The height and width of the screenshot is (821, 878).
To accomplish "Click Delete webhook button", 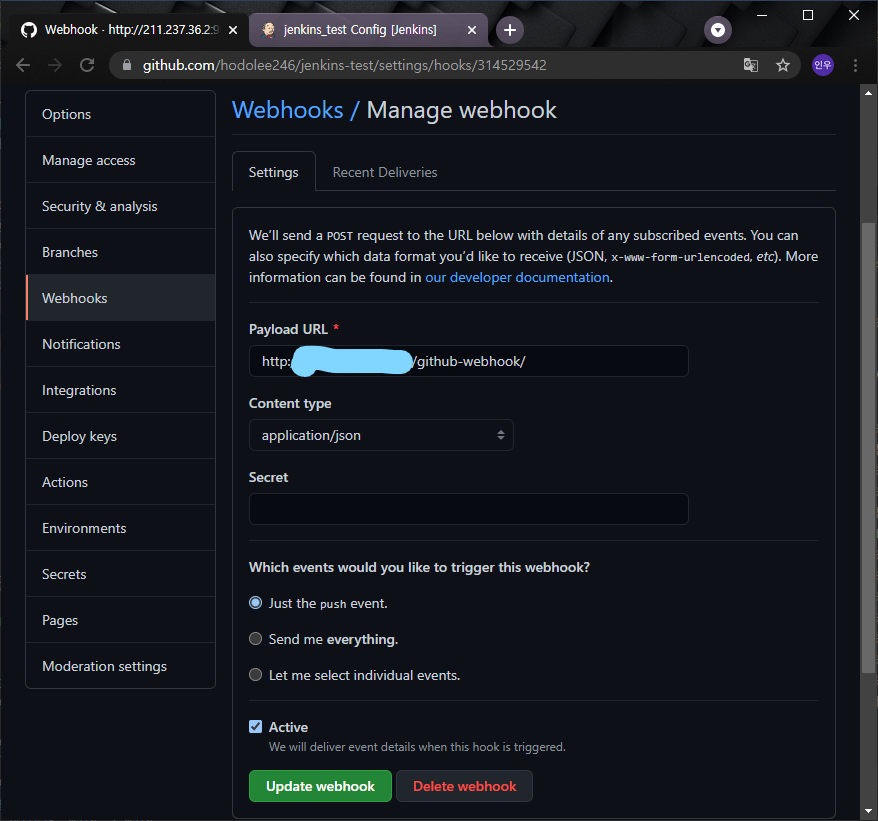I will 464,786.
